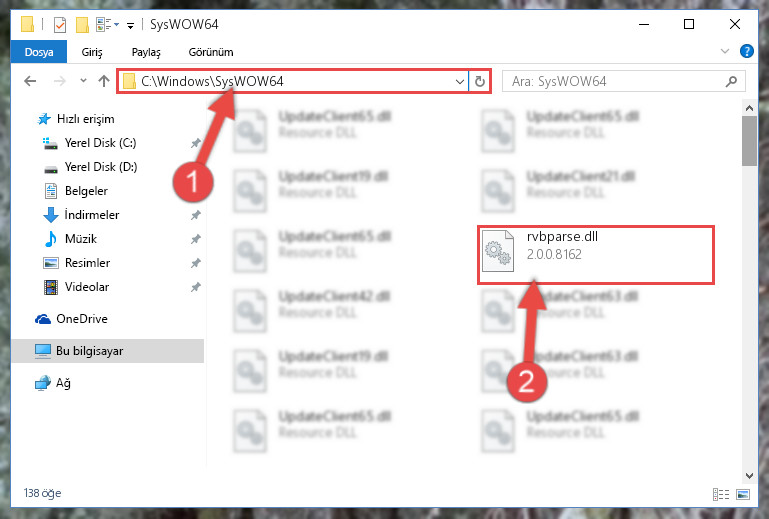Click the Back navigation arrow
The height and width of the screenshot is (519, 769).
30,81
